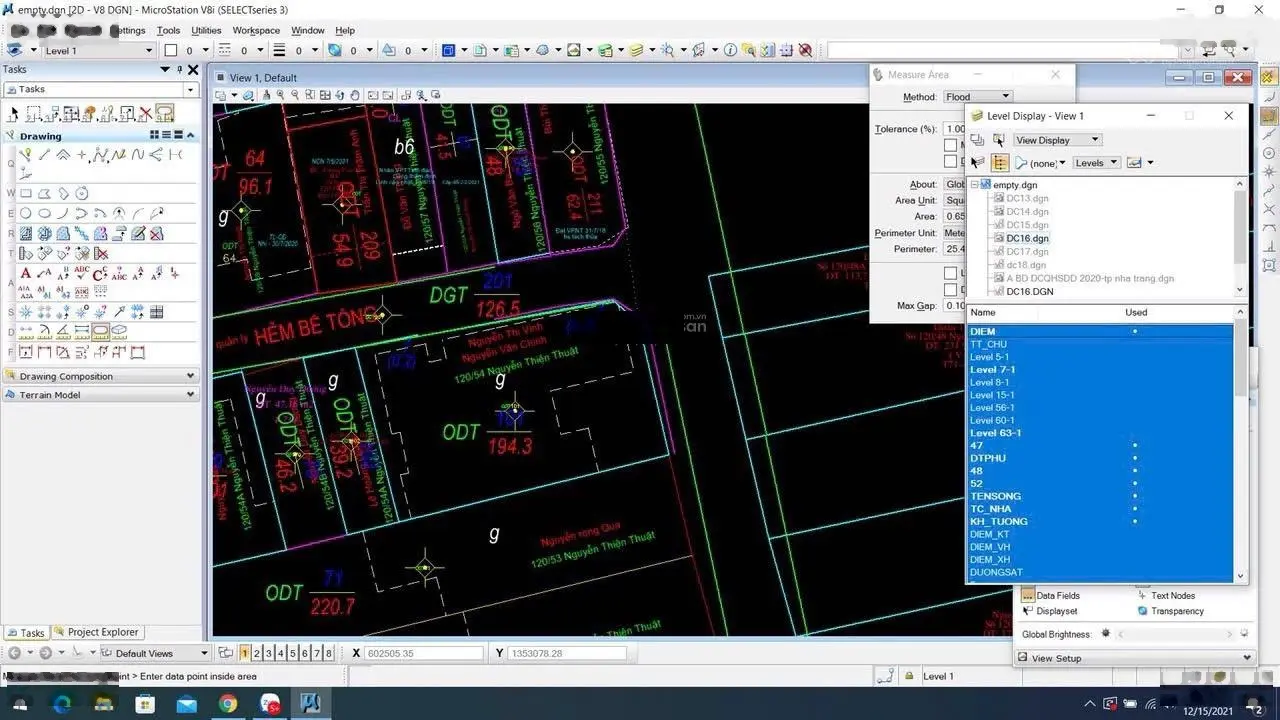Toggle the second checkbox under Tolerance

coord(950,161)
